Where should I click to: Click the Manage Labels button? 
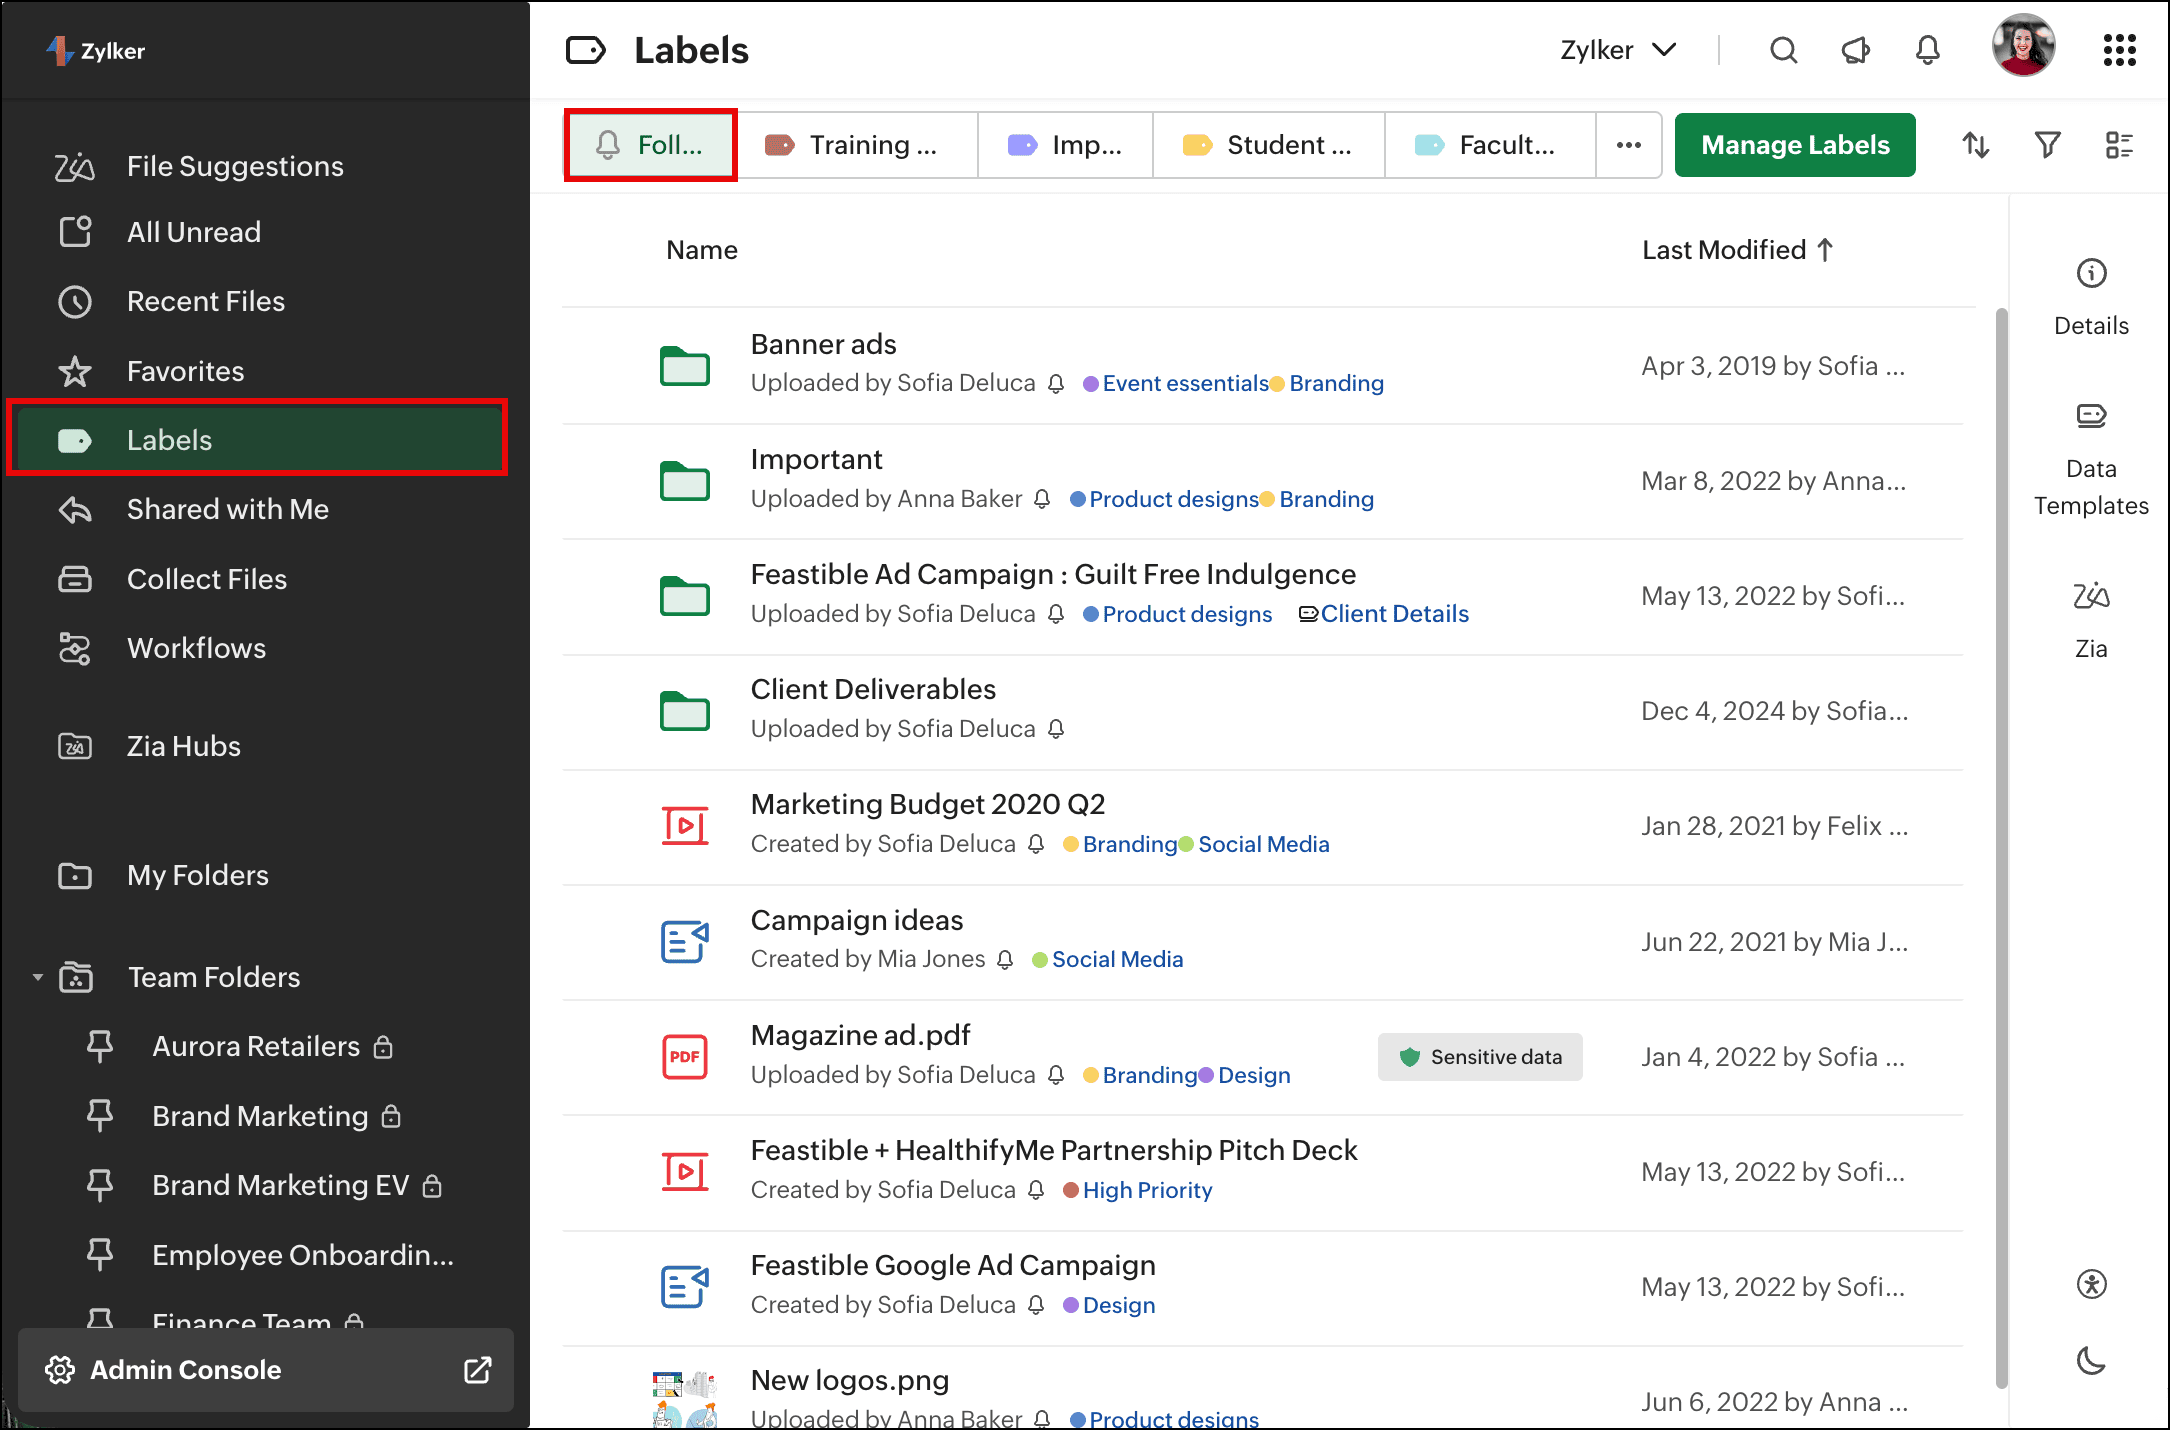point(1794,145)
